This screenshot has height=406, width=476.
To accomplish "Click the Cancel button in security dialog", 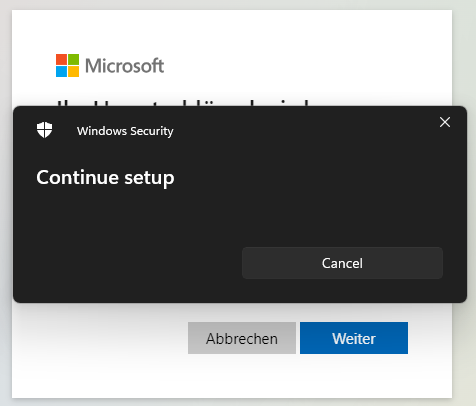I will (x=342, y=263).
